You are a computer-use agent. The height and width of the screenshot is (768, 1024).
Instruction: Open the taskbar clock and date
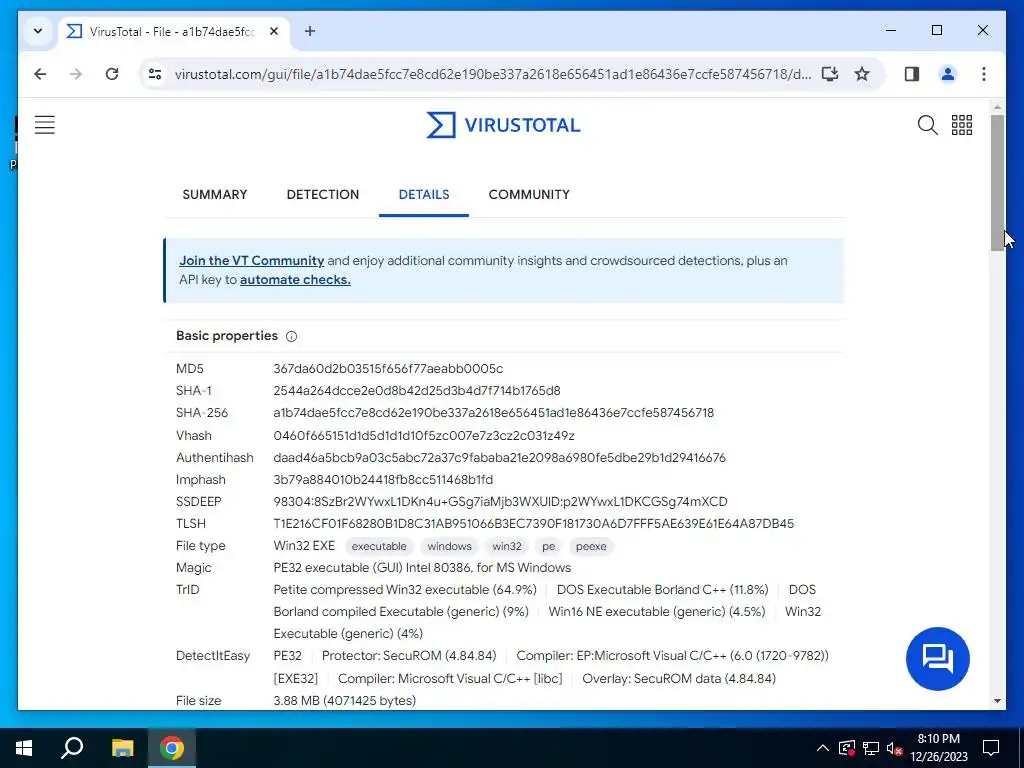click(x=938, y=748)
